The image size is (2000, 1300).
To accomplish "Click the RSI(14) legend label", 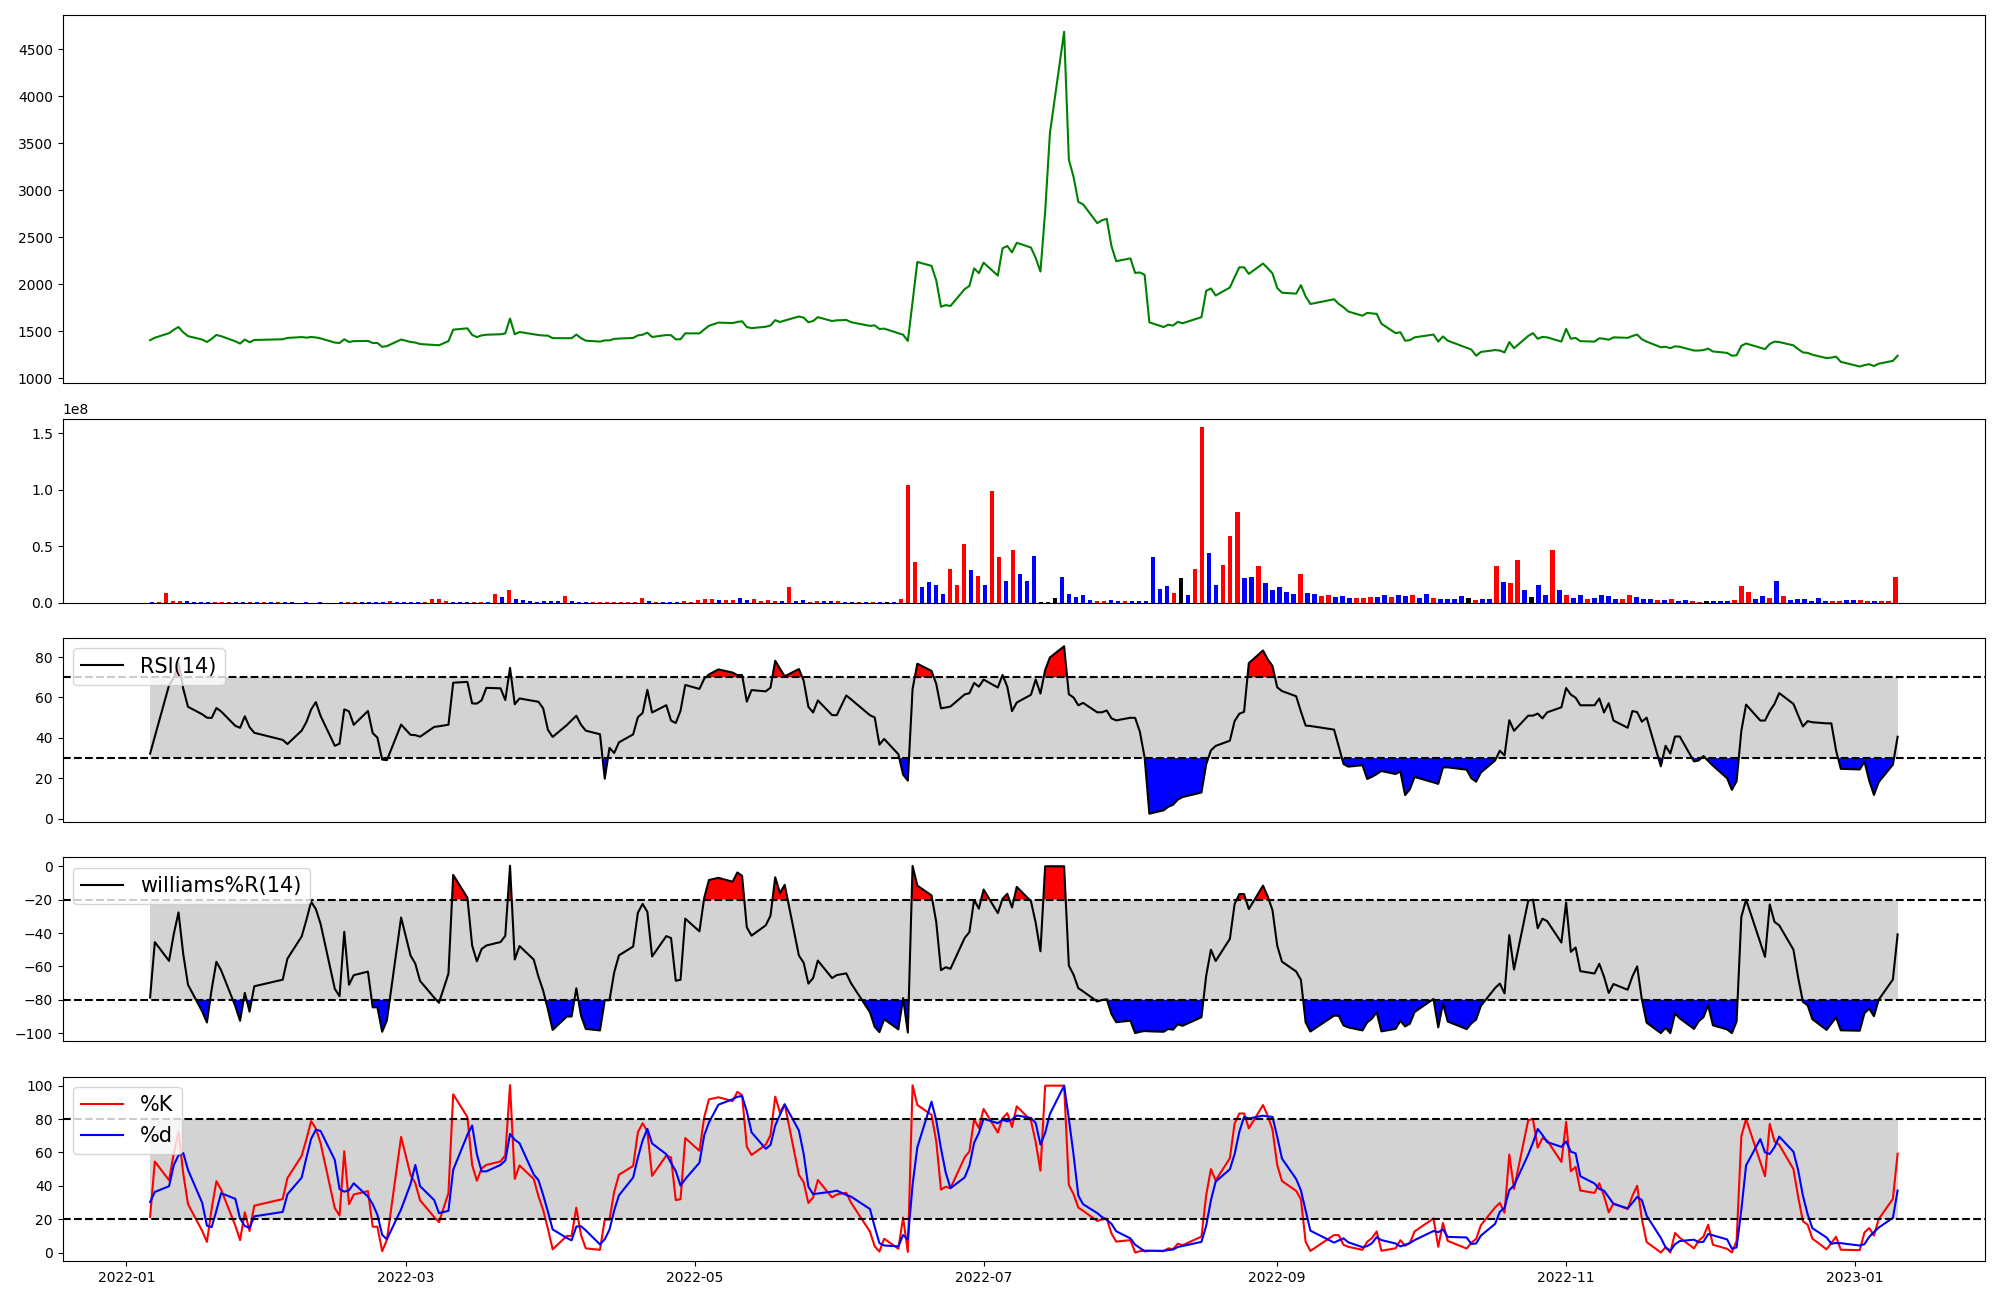I will pos(177,666).
